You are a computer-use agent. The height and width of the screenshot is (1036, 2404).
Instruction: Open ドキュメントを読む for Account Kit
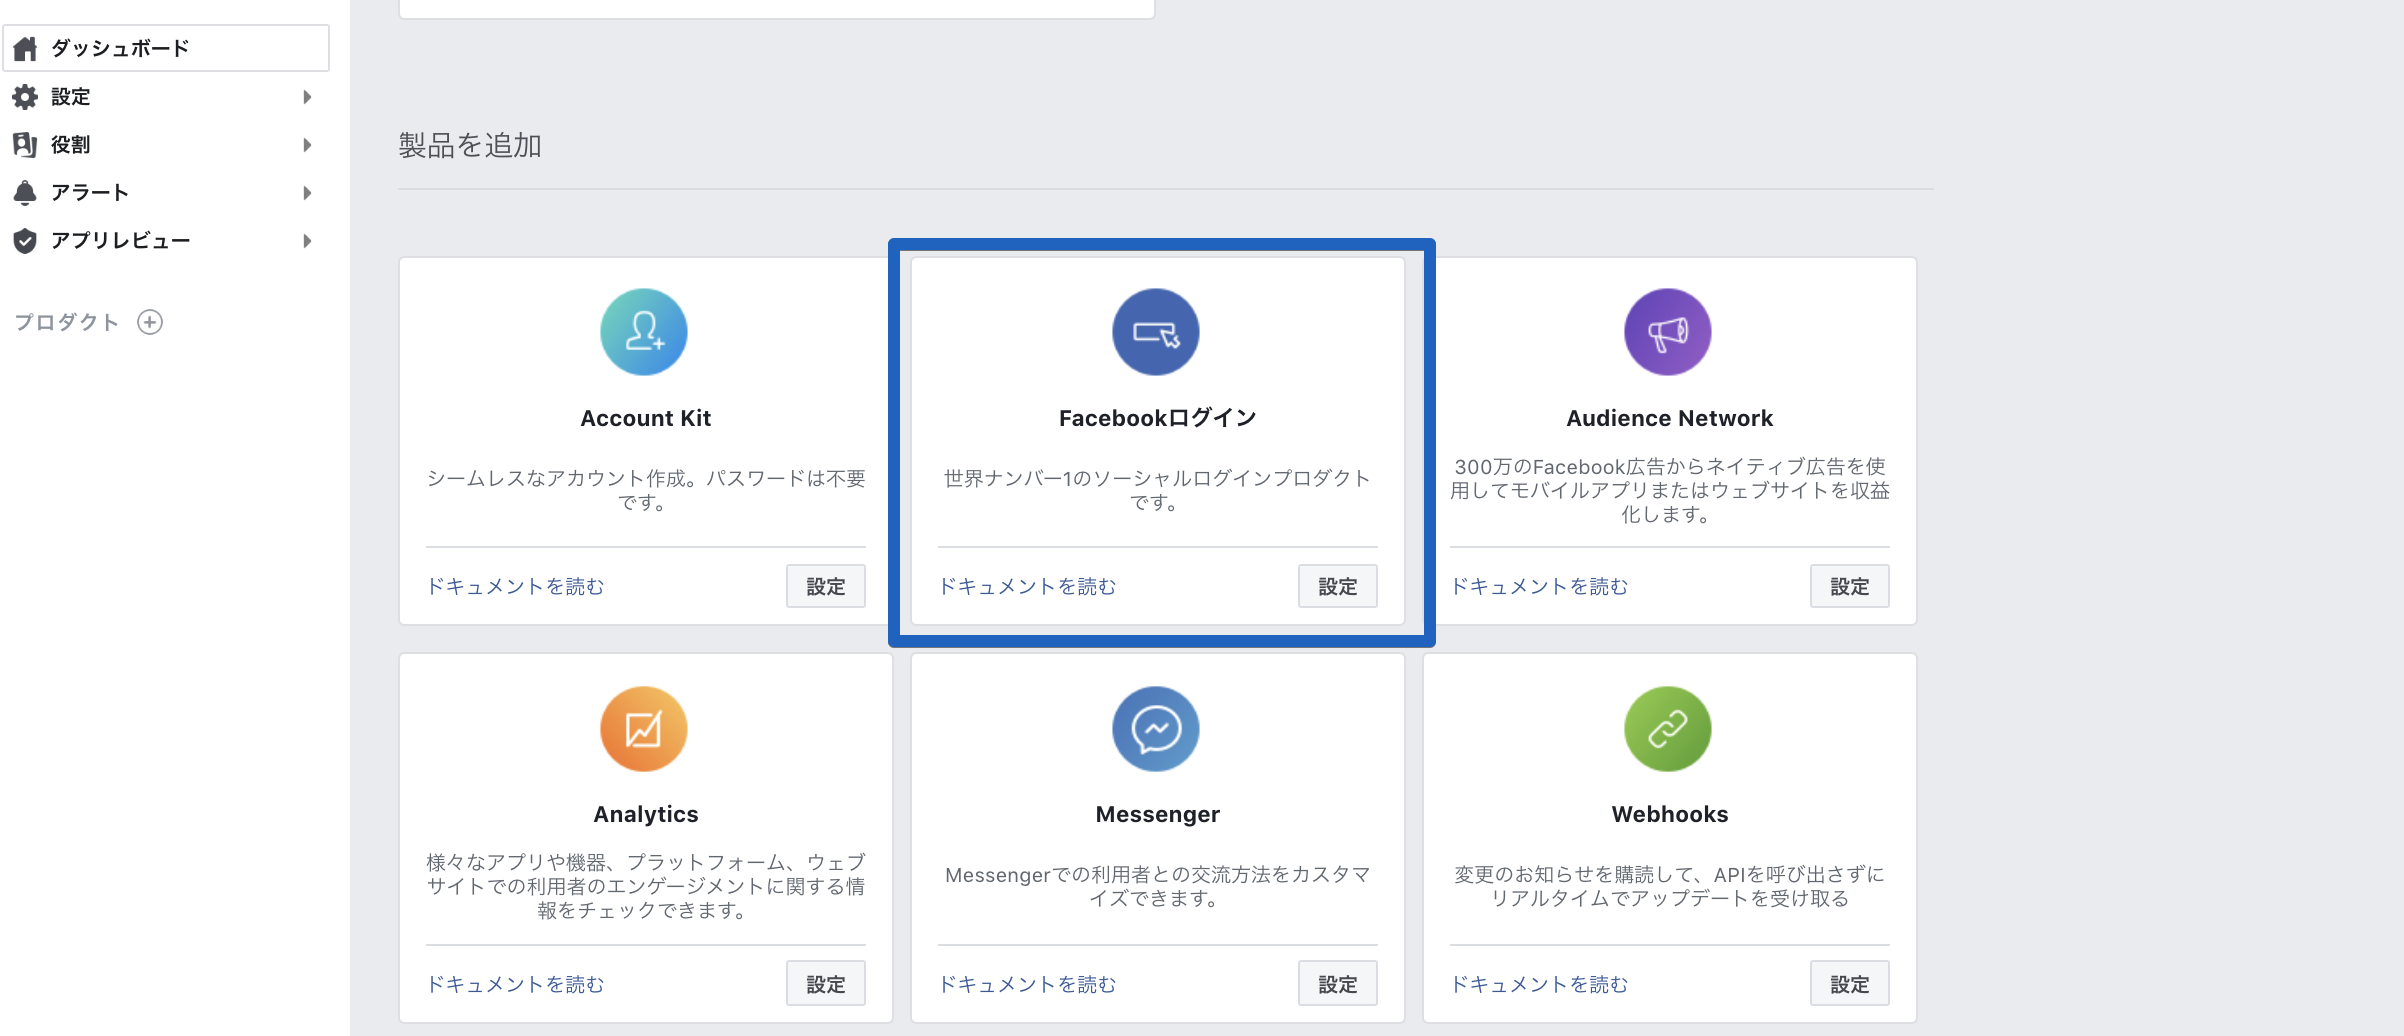[x=515, y=587]
